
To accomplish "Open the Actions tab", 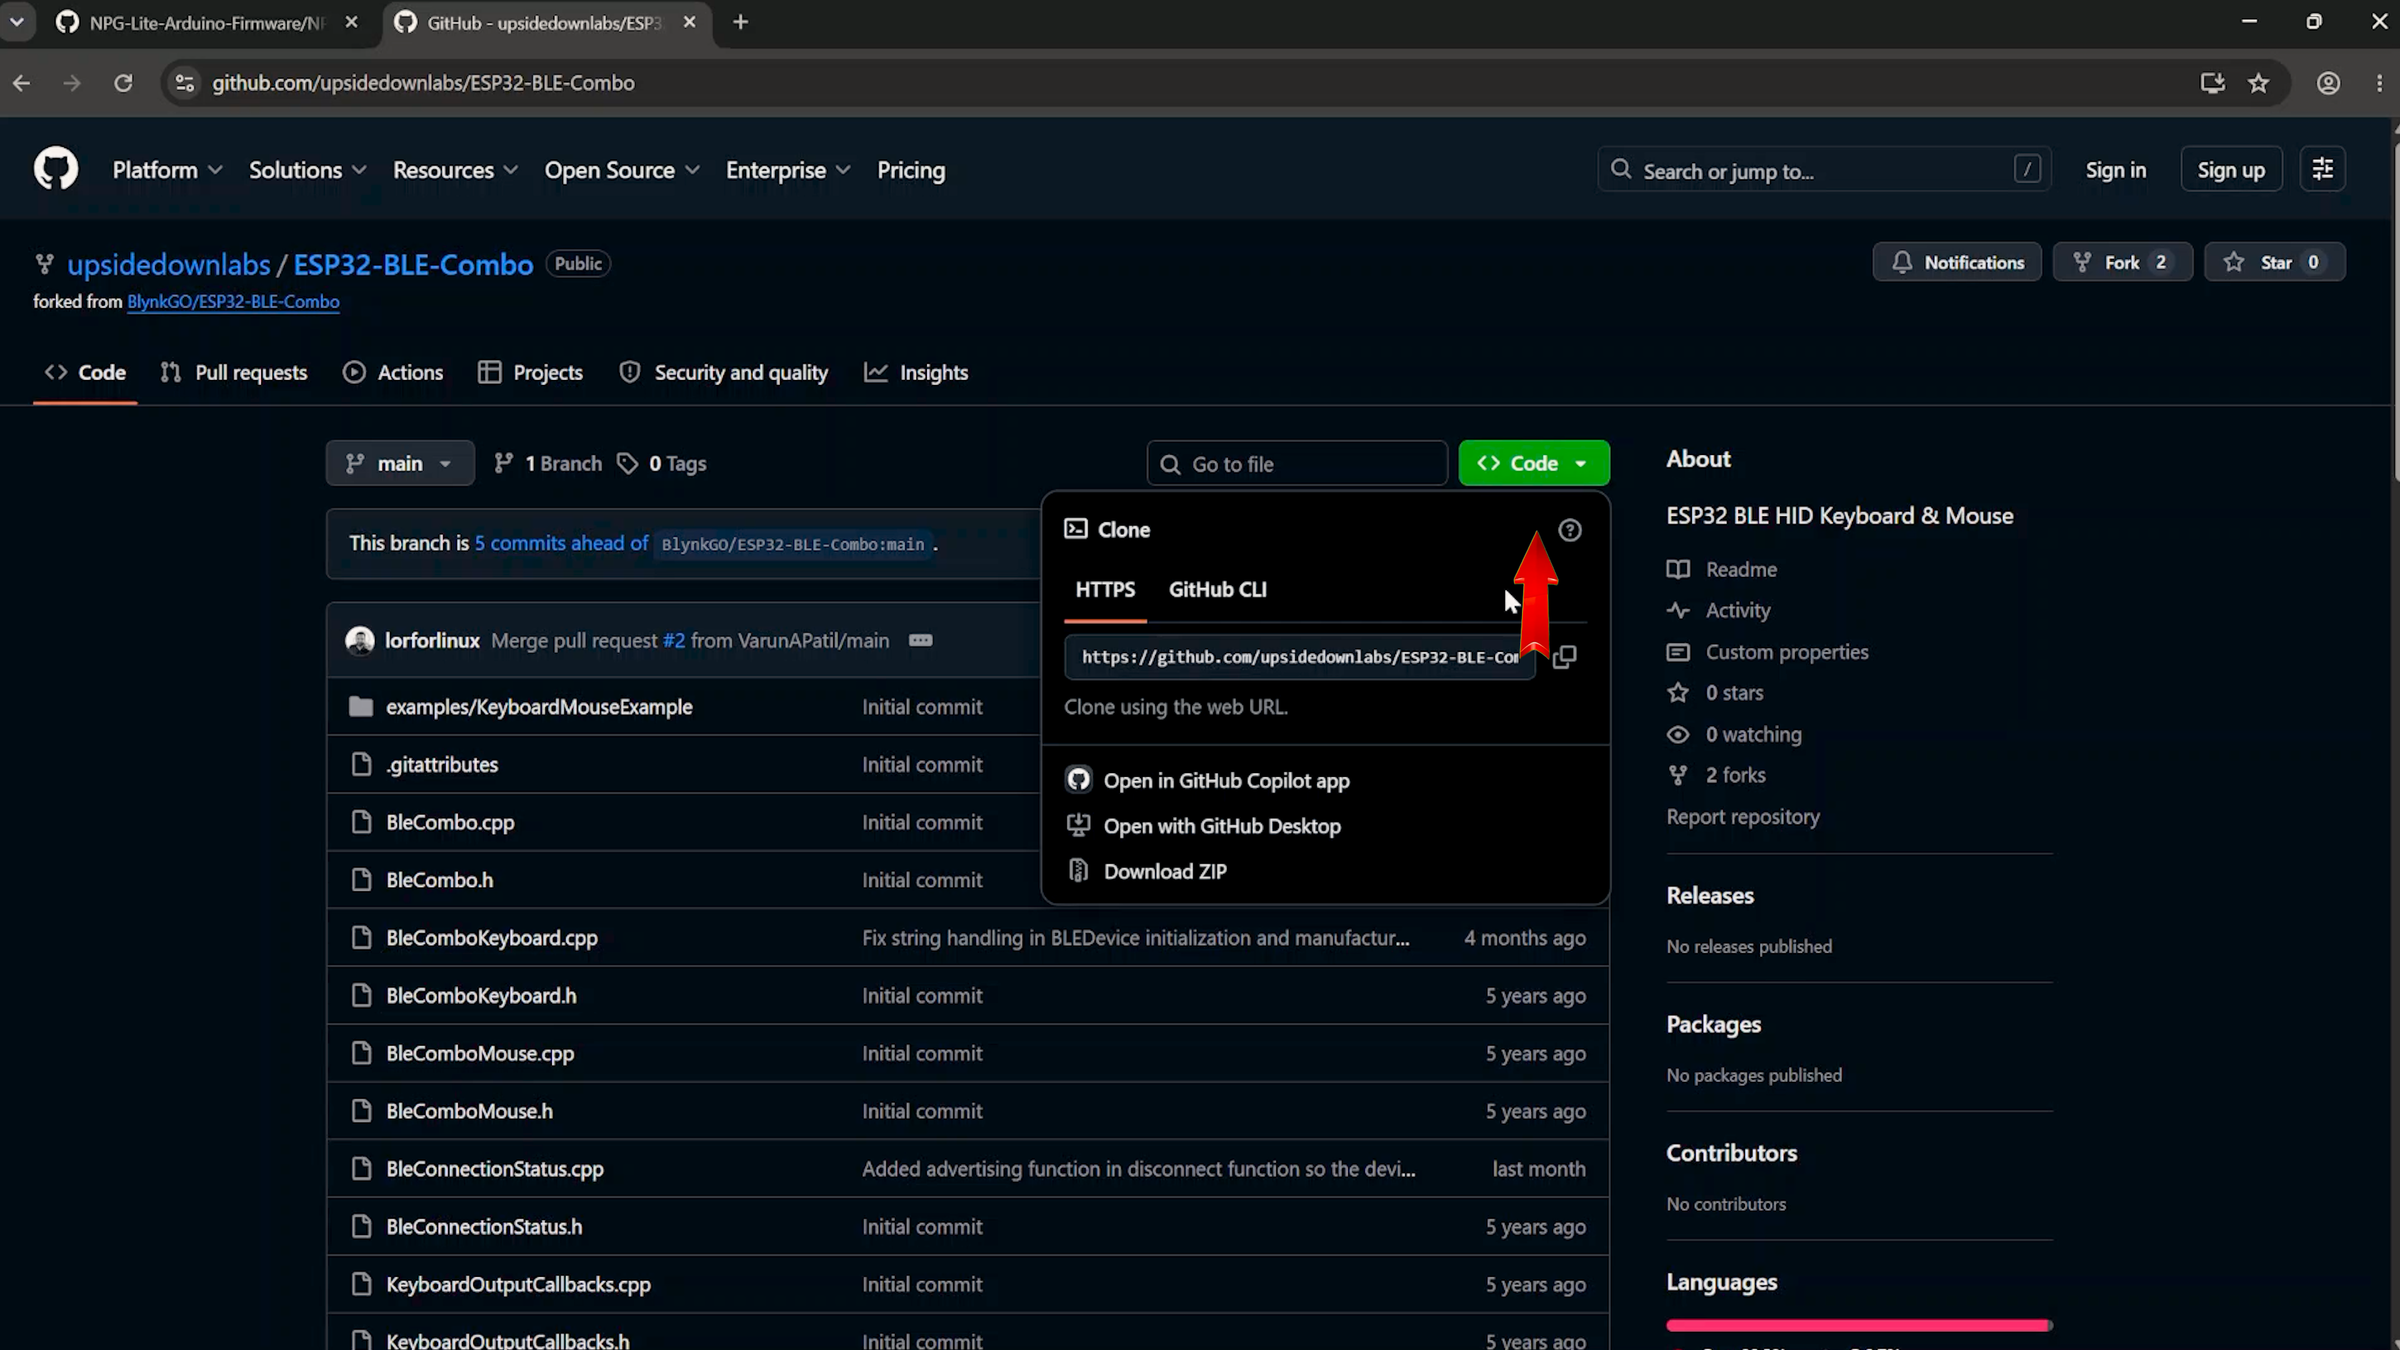I will pyautogui.click(x=393, y=372).
